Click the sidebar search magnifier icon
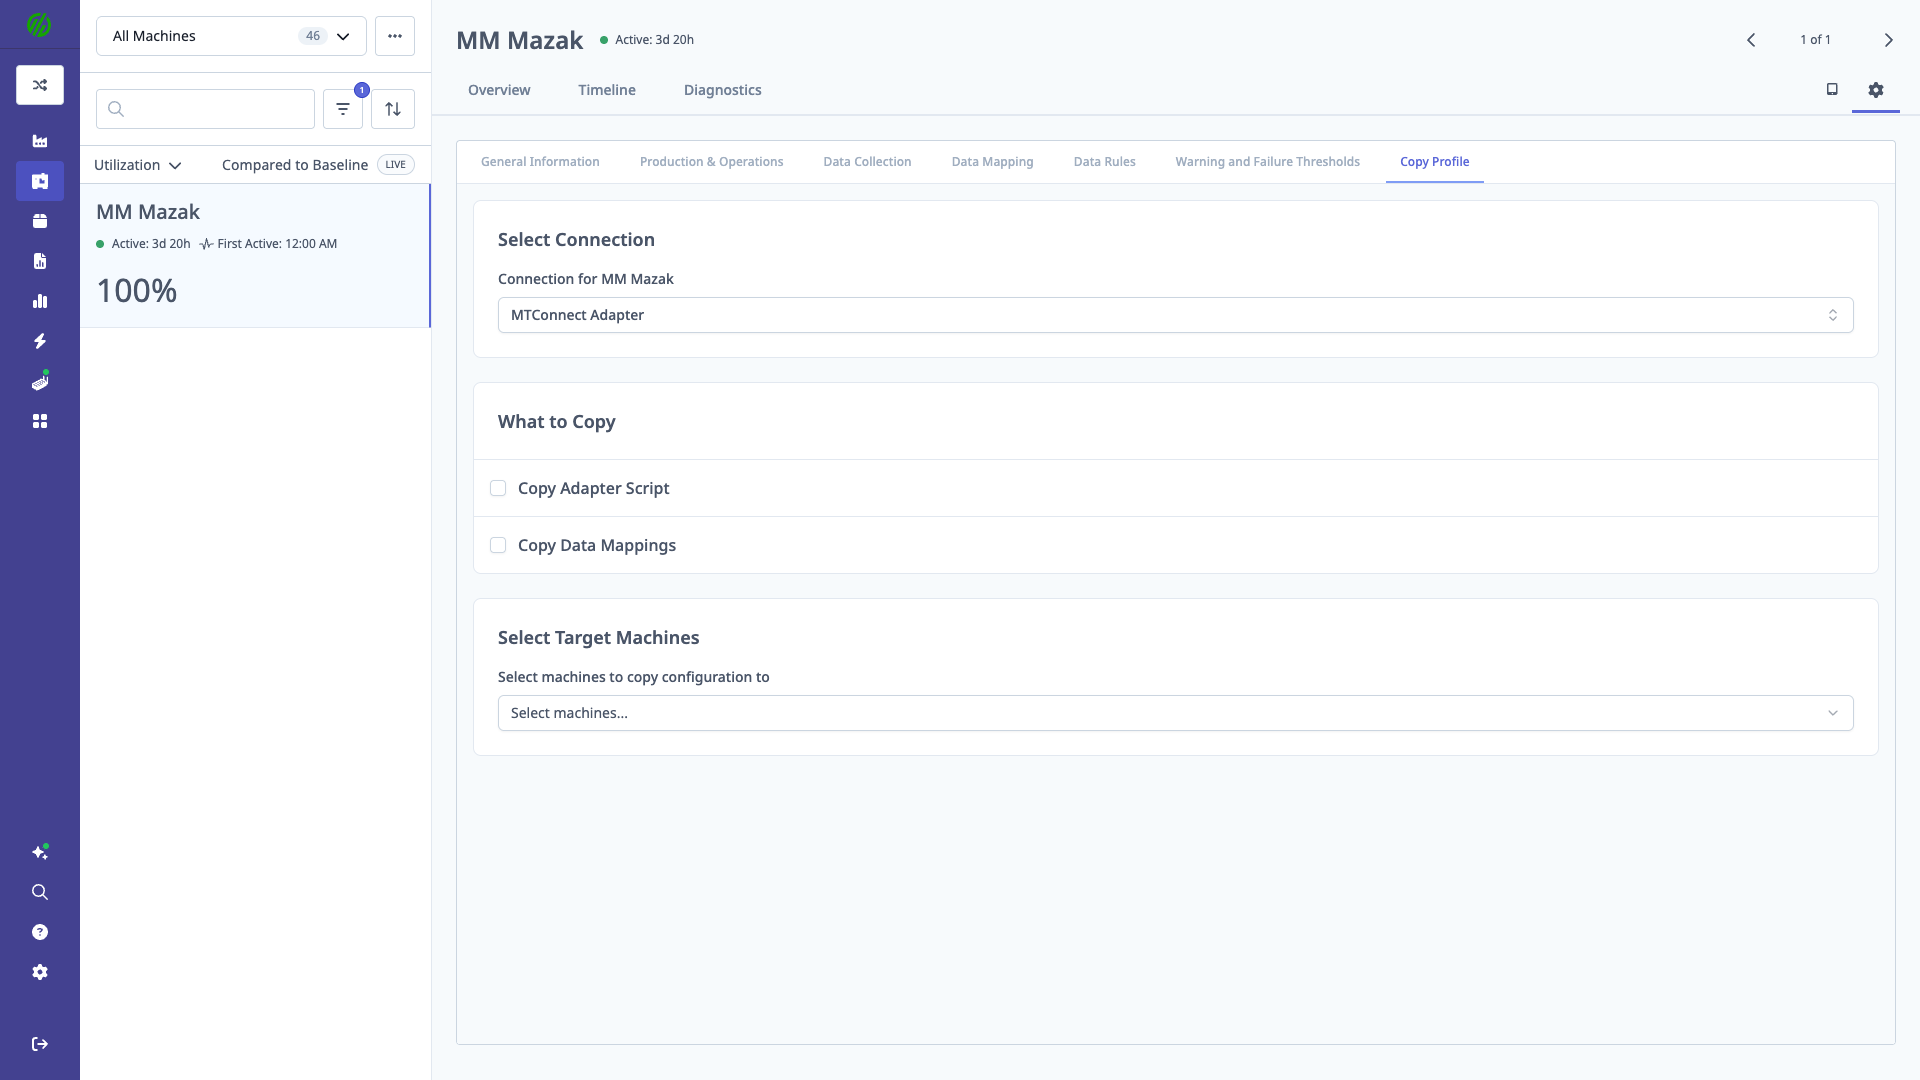The width and height of the screenshot is (1920, 1080). click(x=40, y=892)
